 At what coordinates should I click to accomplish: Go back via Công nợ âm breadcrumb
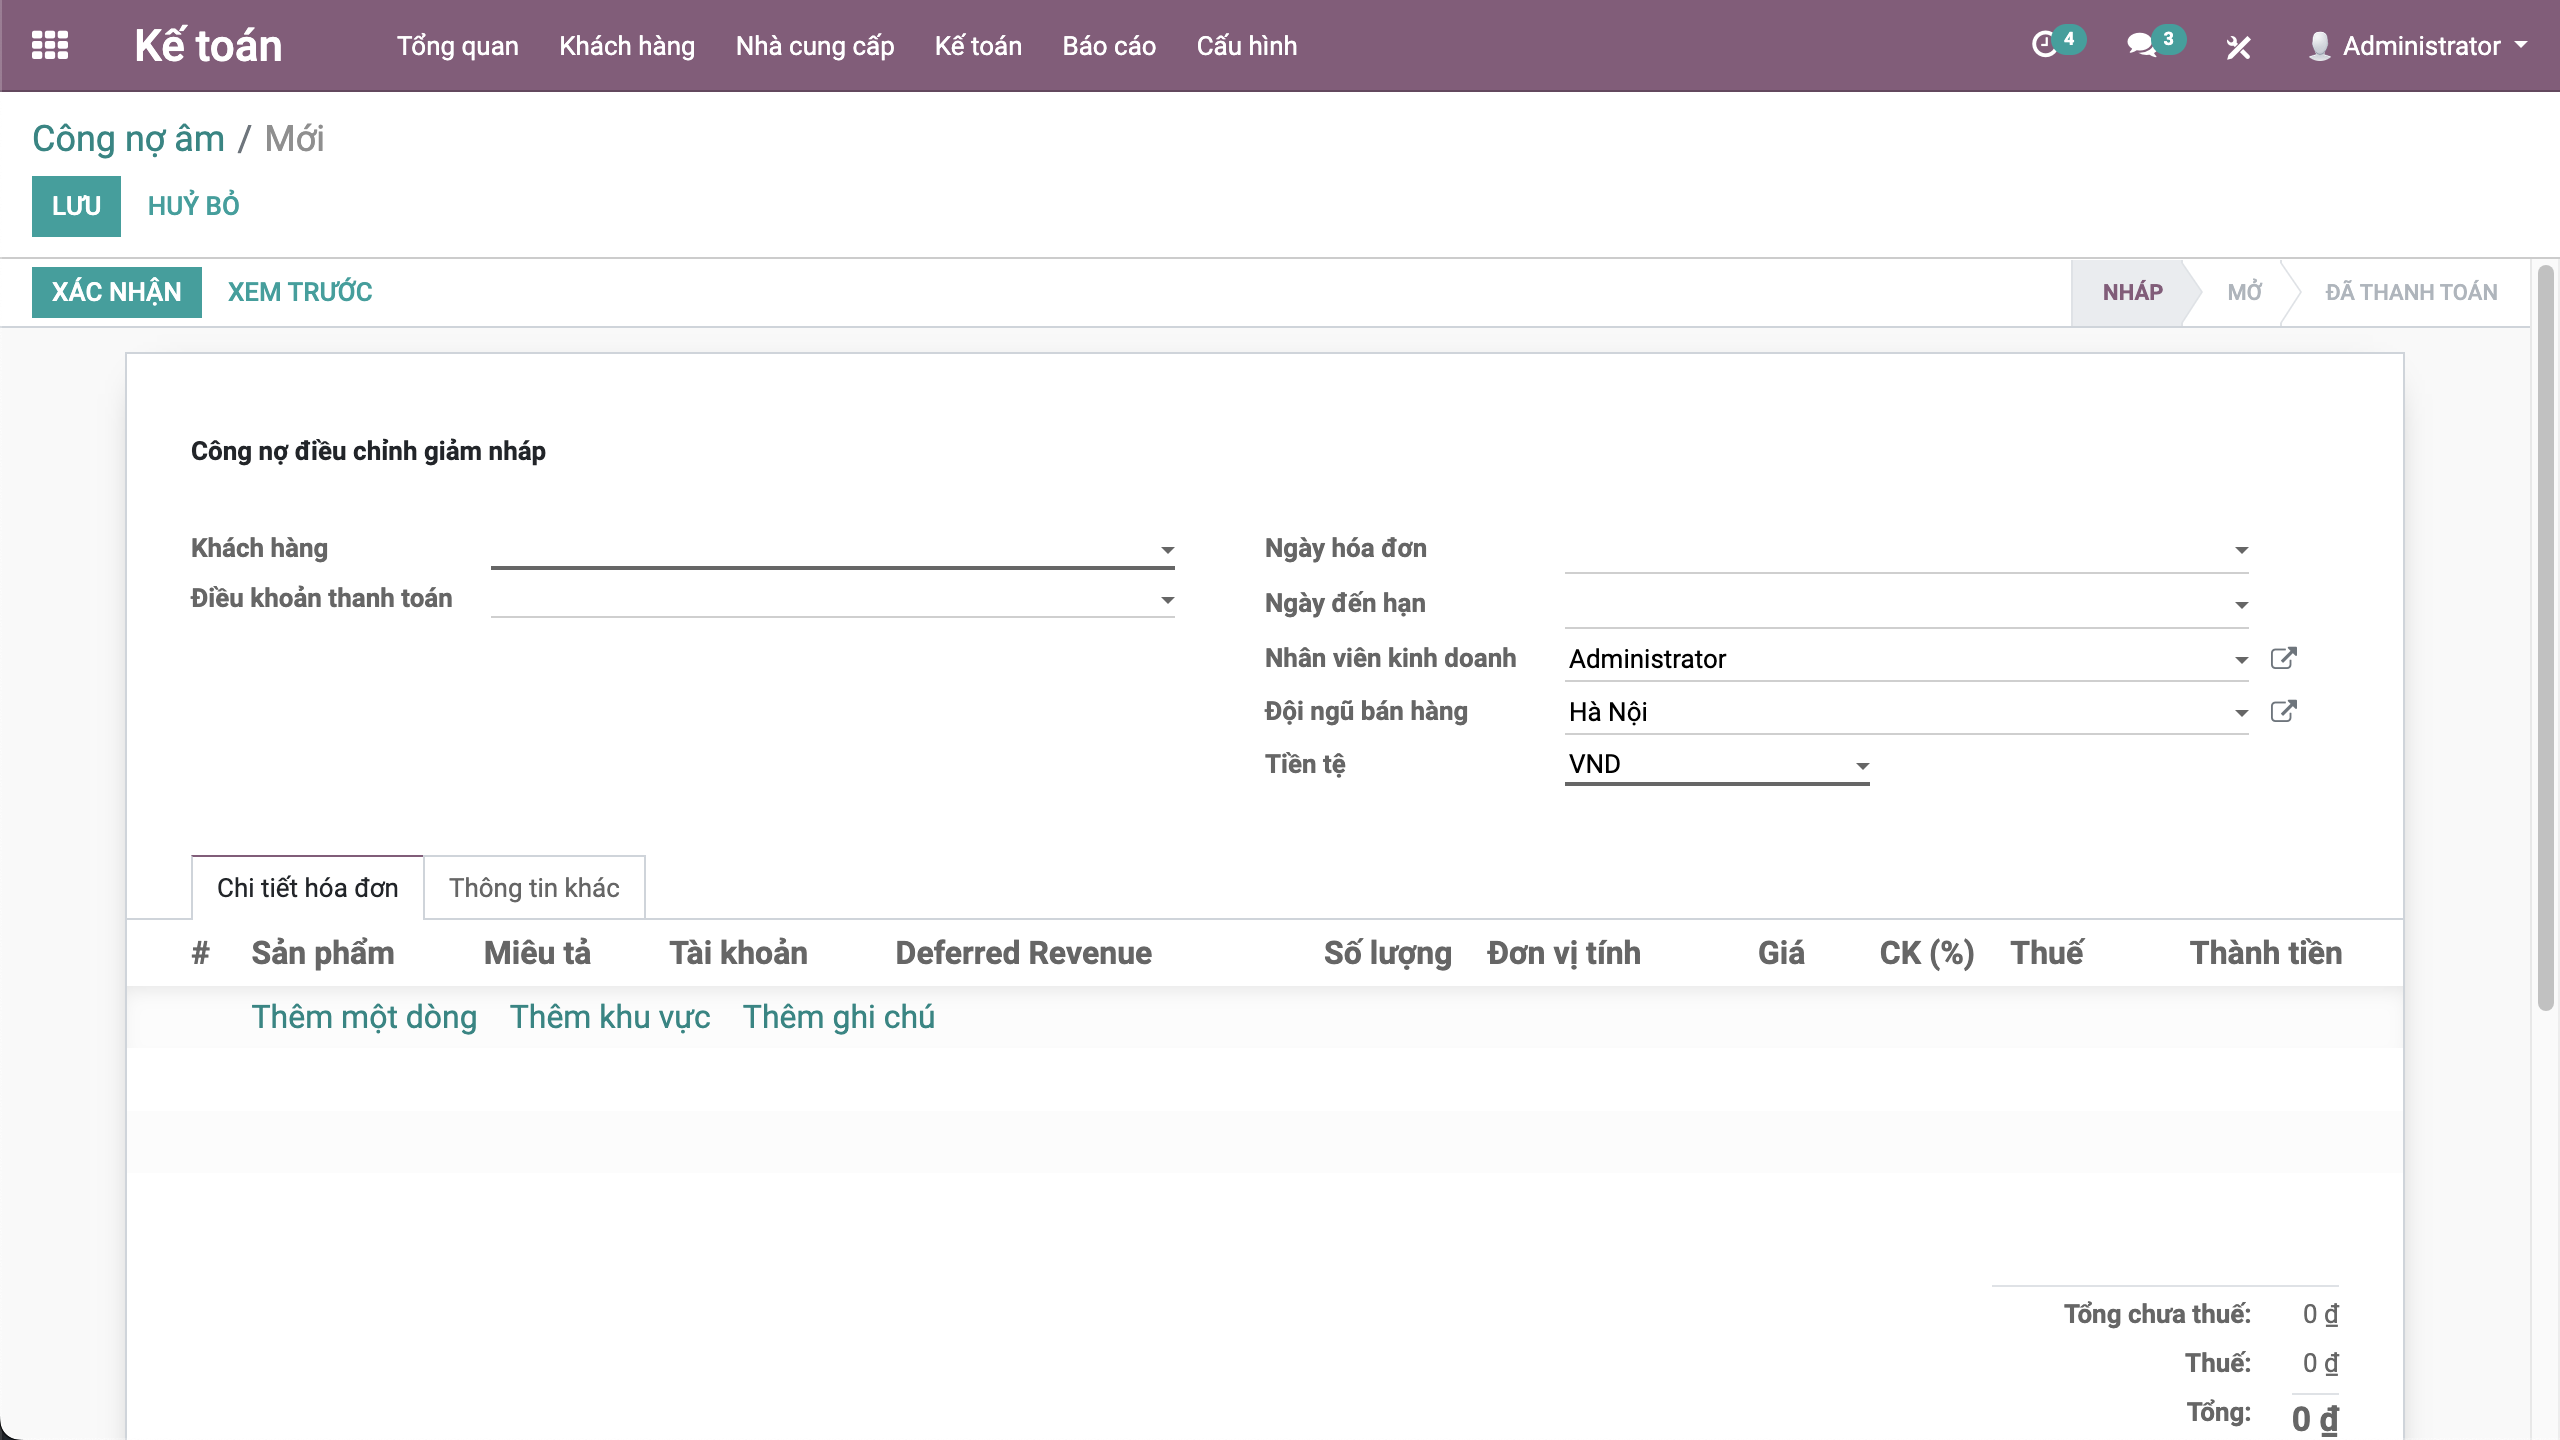pyautogui.click(x=128, y=139)
